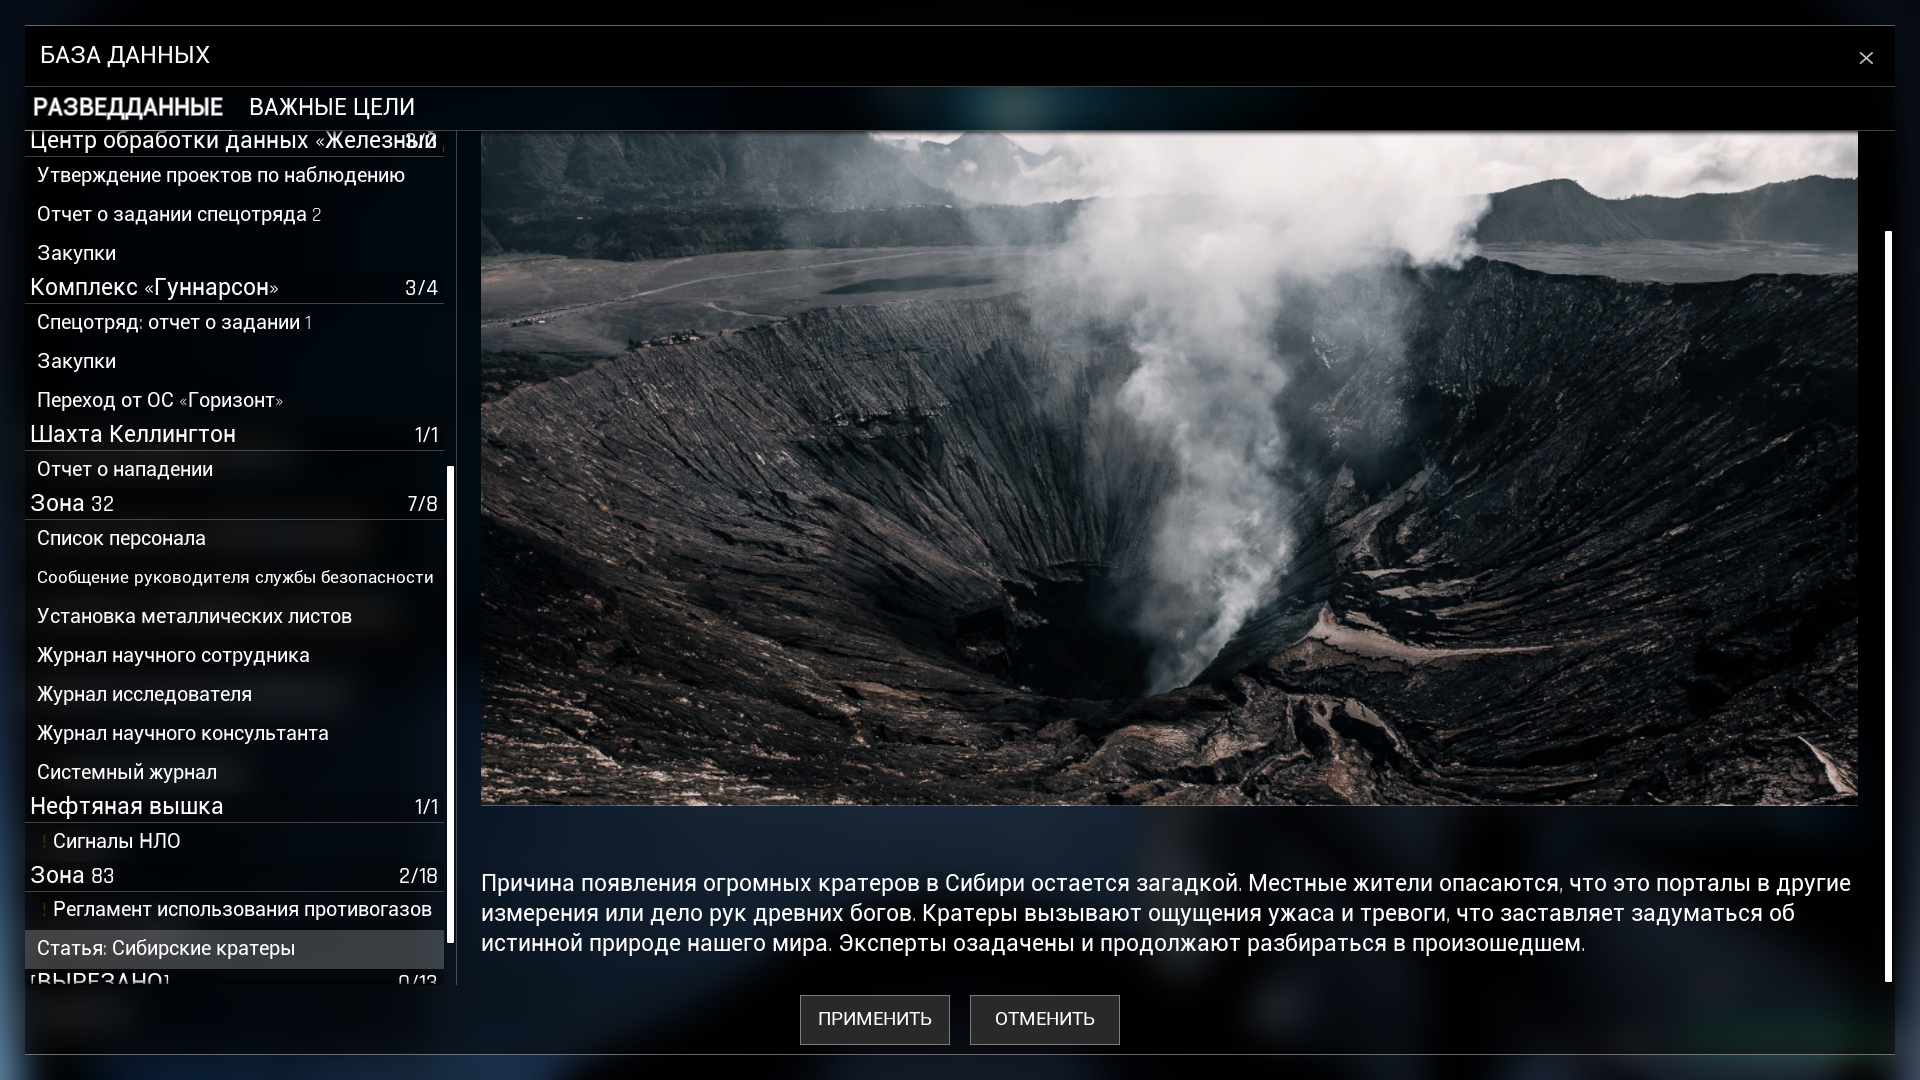Open Журнал научного сотрудника entry
Image resolution: width=1920 pixels, height=1080 pixels.
(x=173, y=656)
